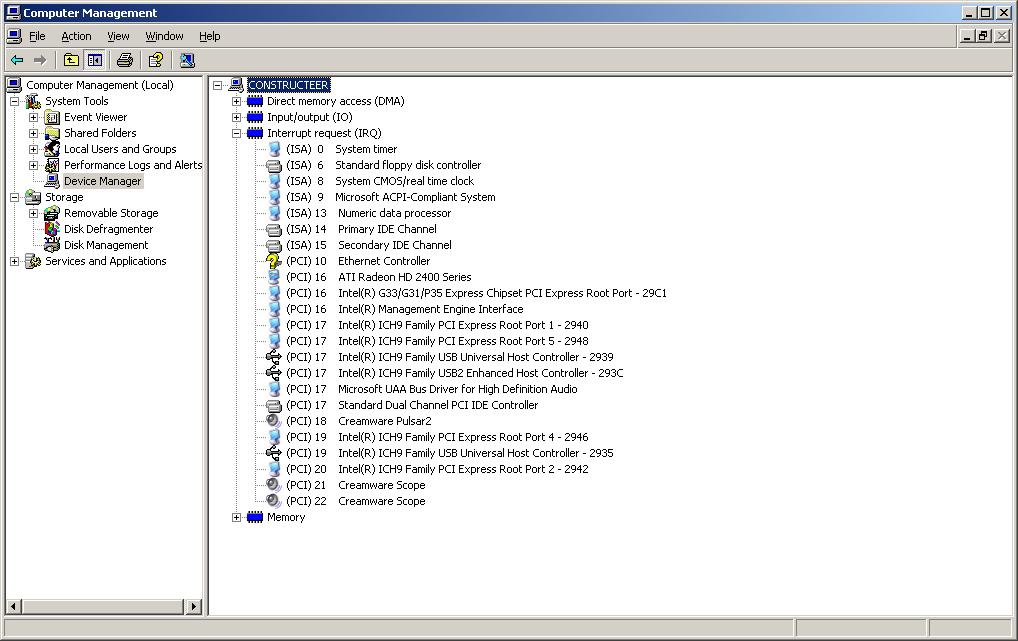Click the USB icon for Host Controller - 2939
The width and height of the screenshot is (1018, 641).
(x=273, y=357)
